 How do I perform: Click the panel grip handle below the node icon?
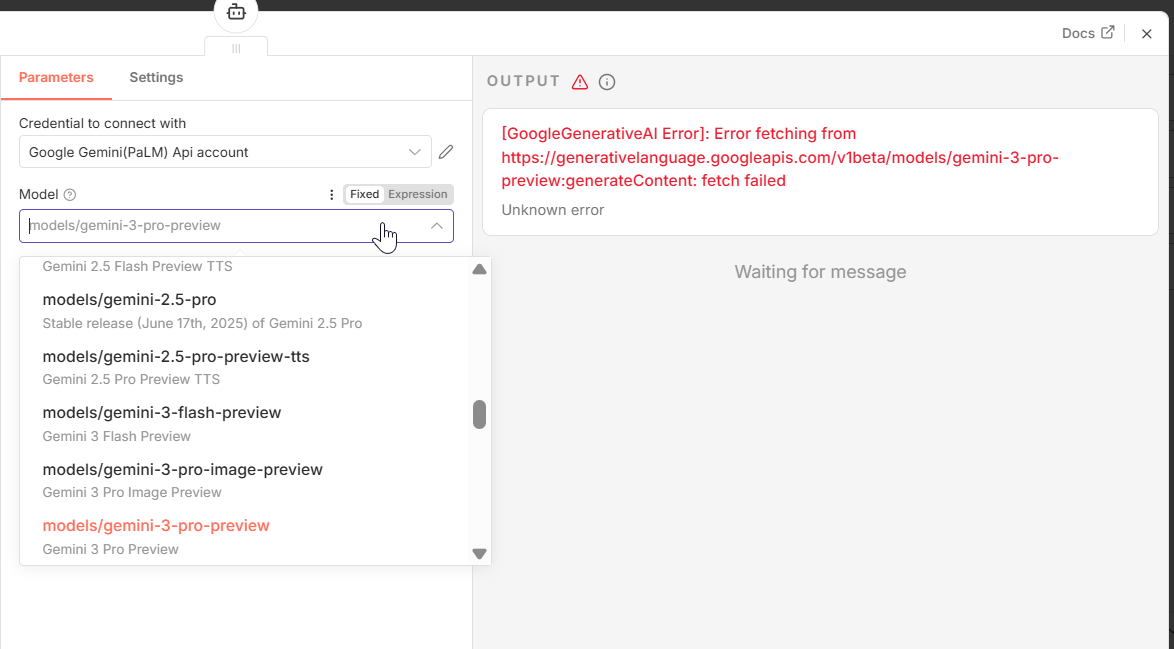tap(235, 49)
